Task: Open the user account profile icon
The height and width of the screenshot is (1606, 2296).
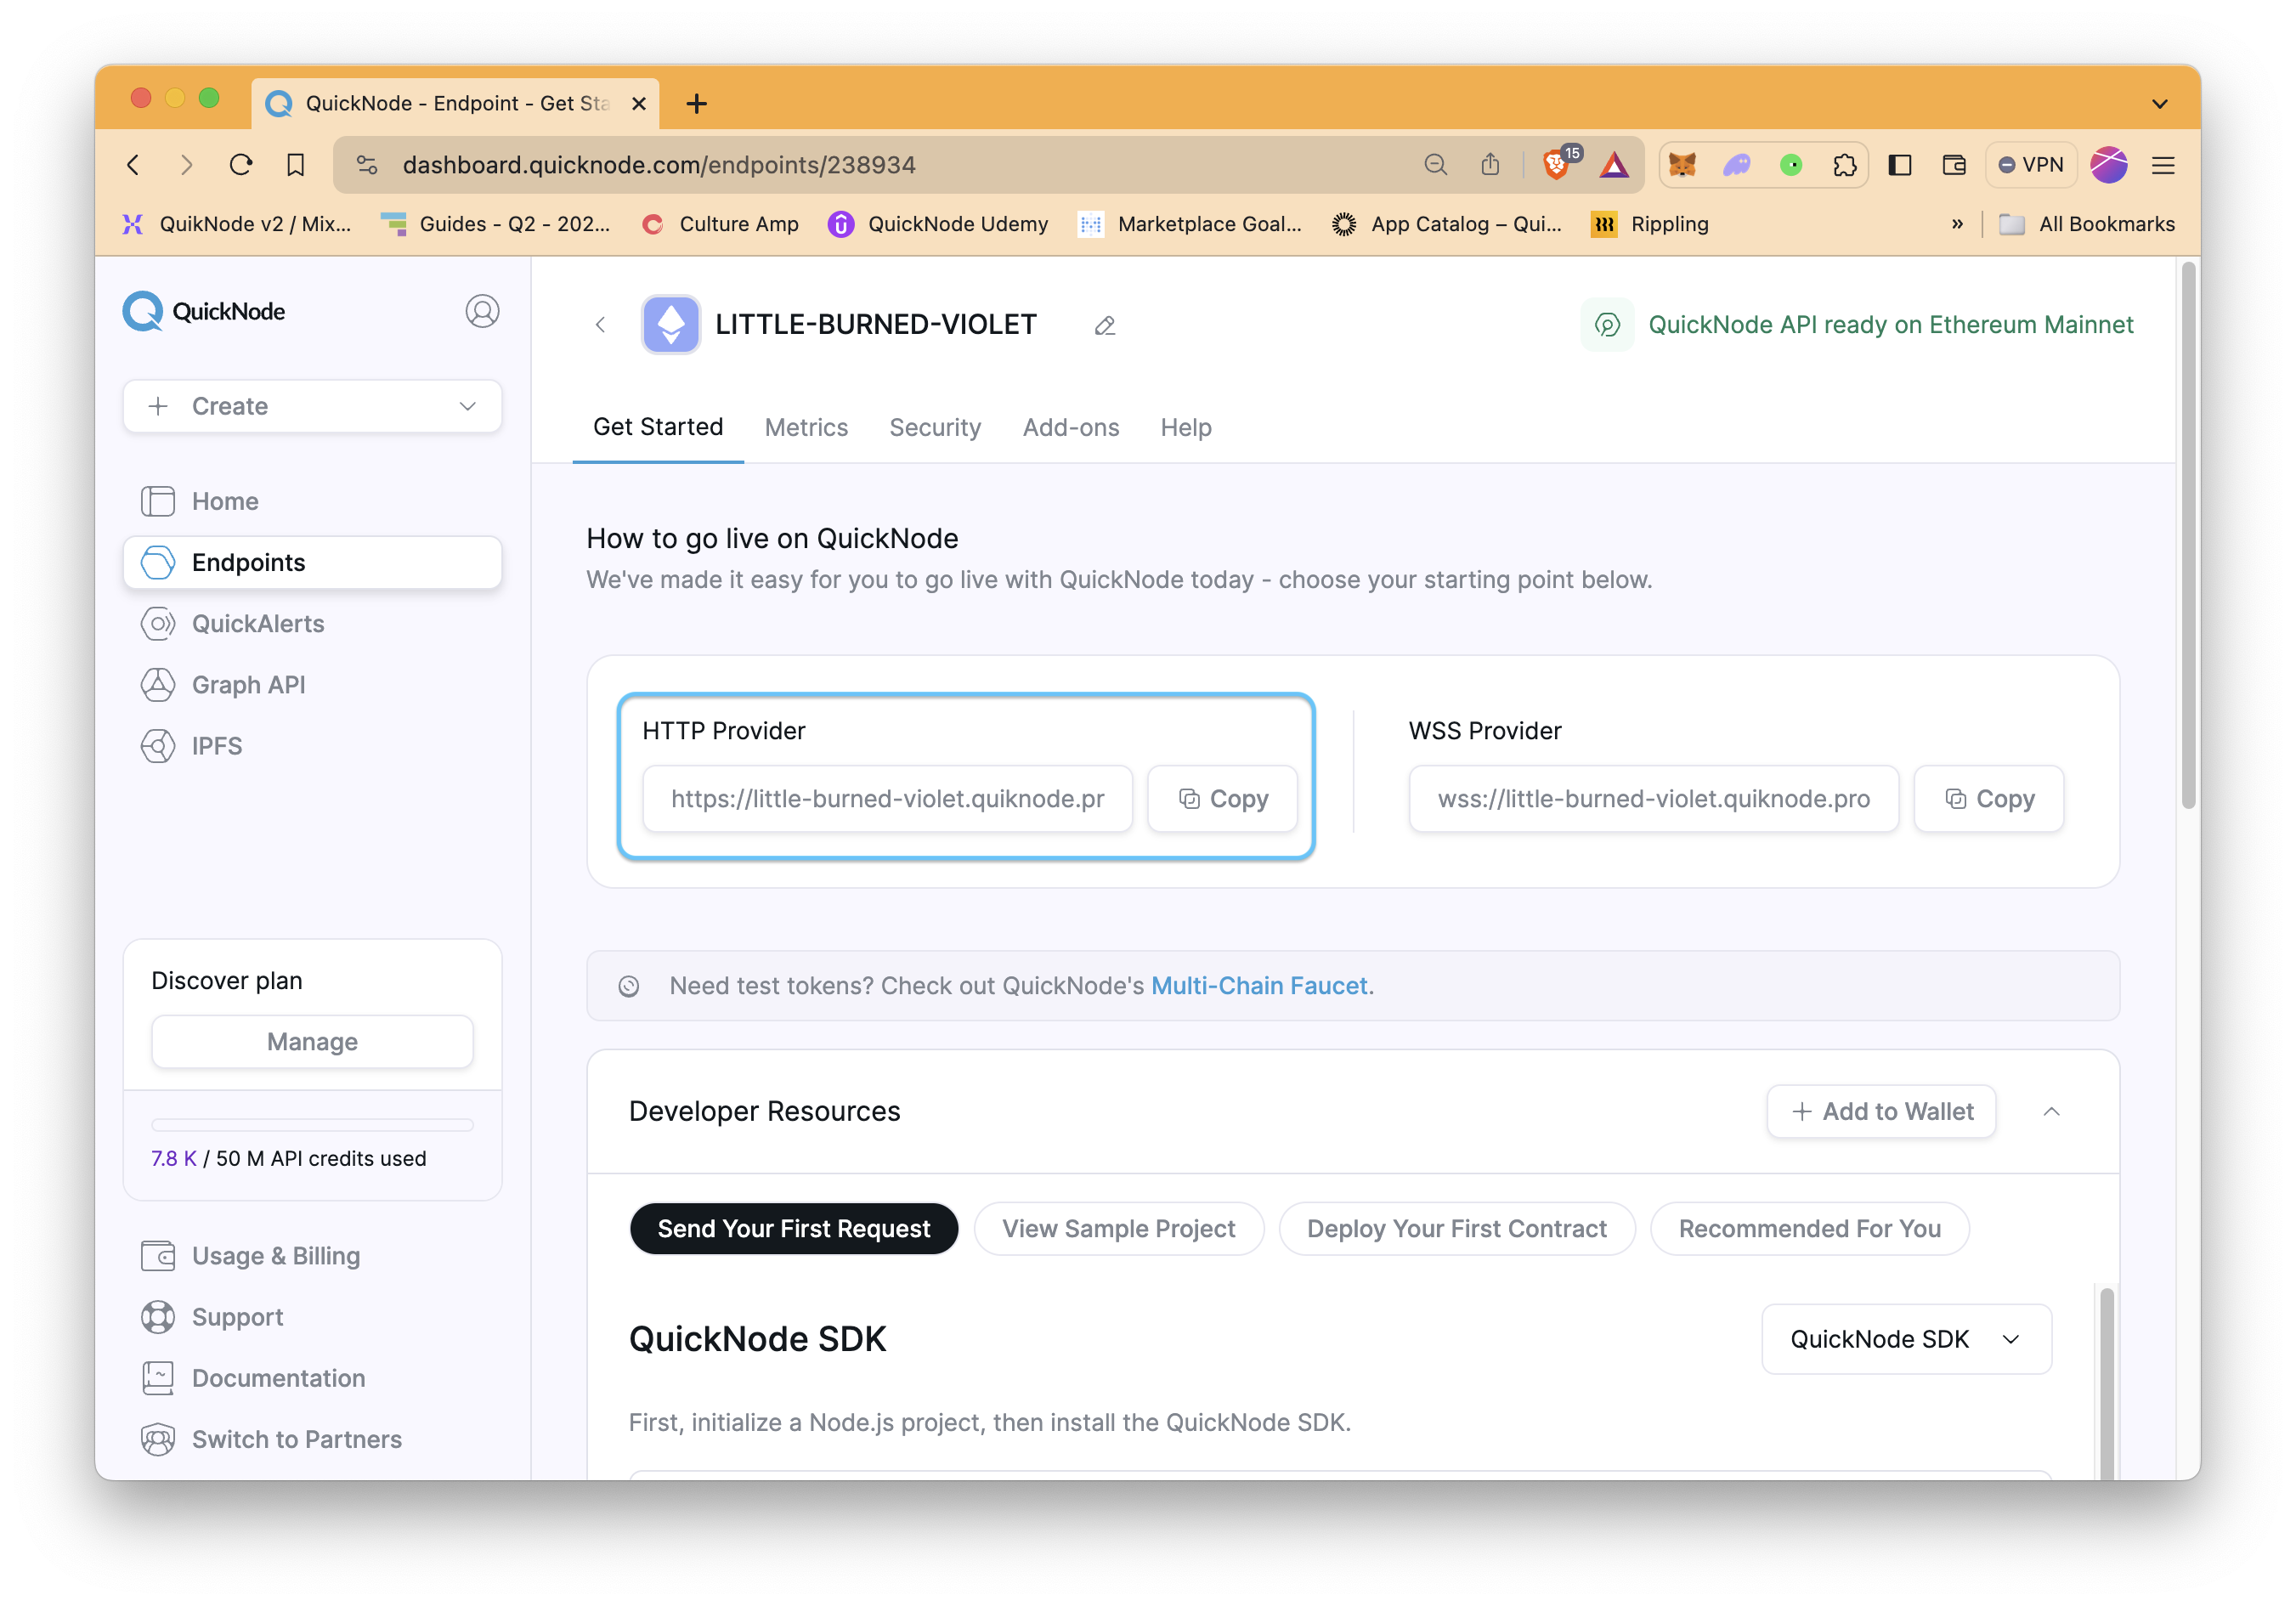Action: [x=482, y=311]
